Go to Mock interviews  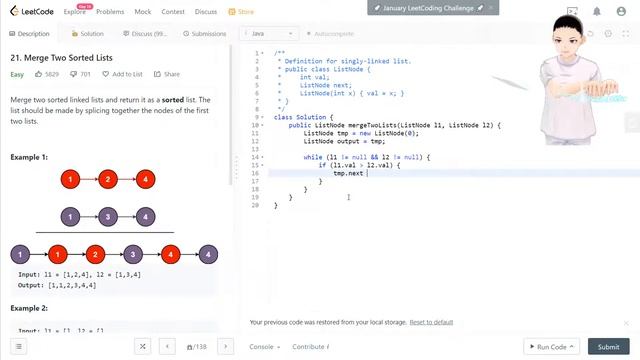(143, 12)
